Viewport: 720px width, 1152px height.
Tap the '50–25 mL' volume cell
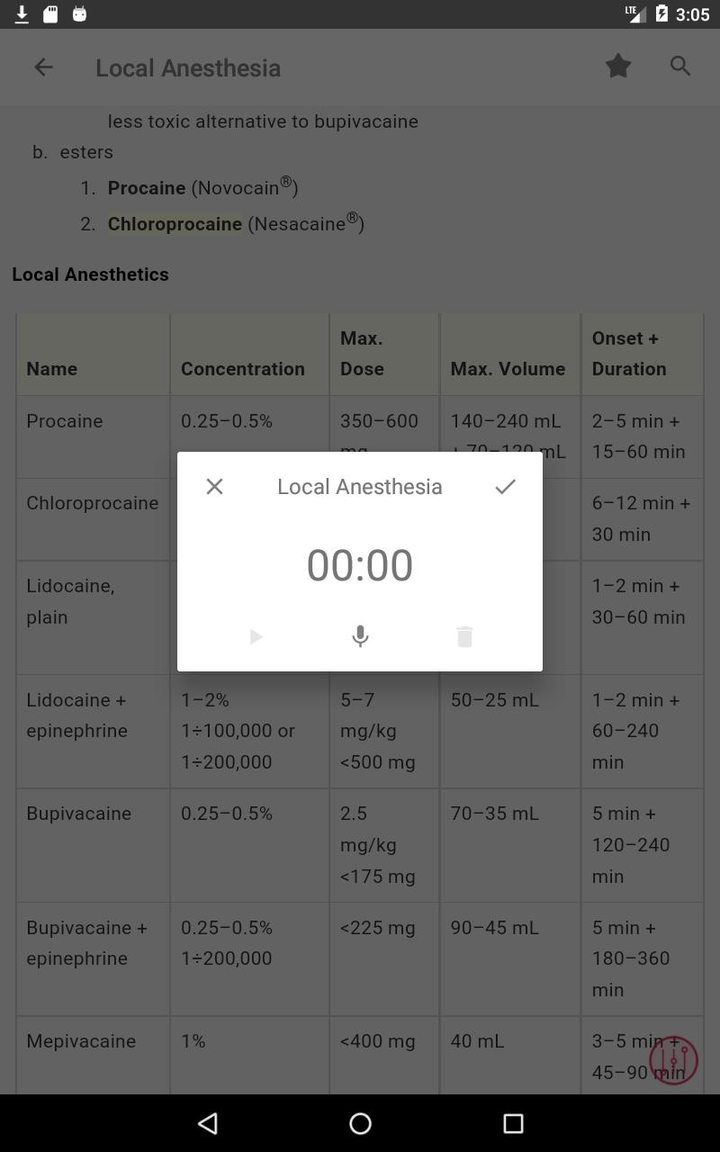[x=510, y=731]
